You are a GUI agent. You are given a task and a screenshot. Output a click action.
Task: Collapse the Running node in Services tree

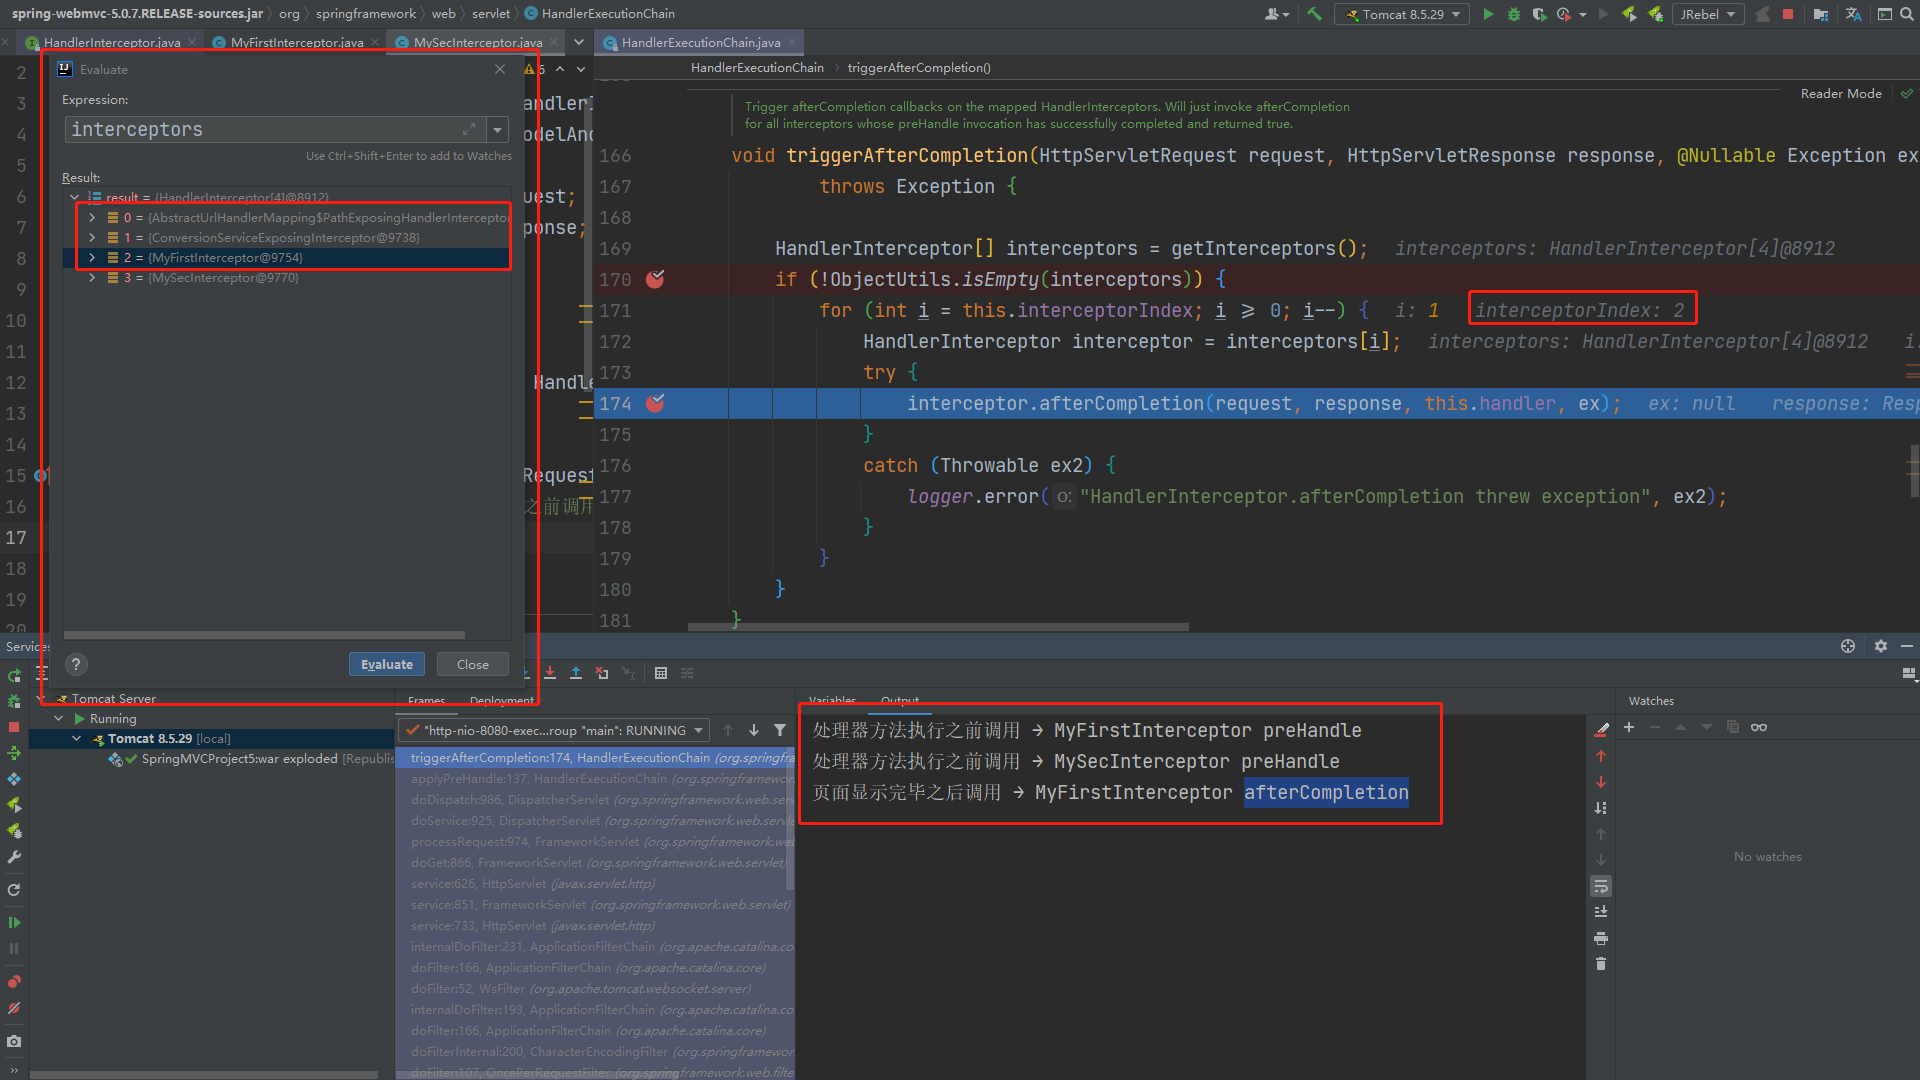(58, 718)
